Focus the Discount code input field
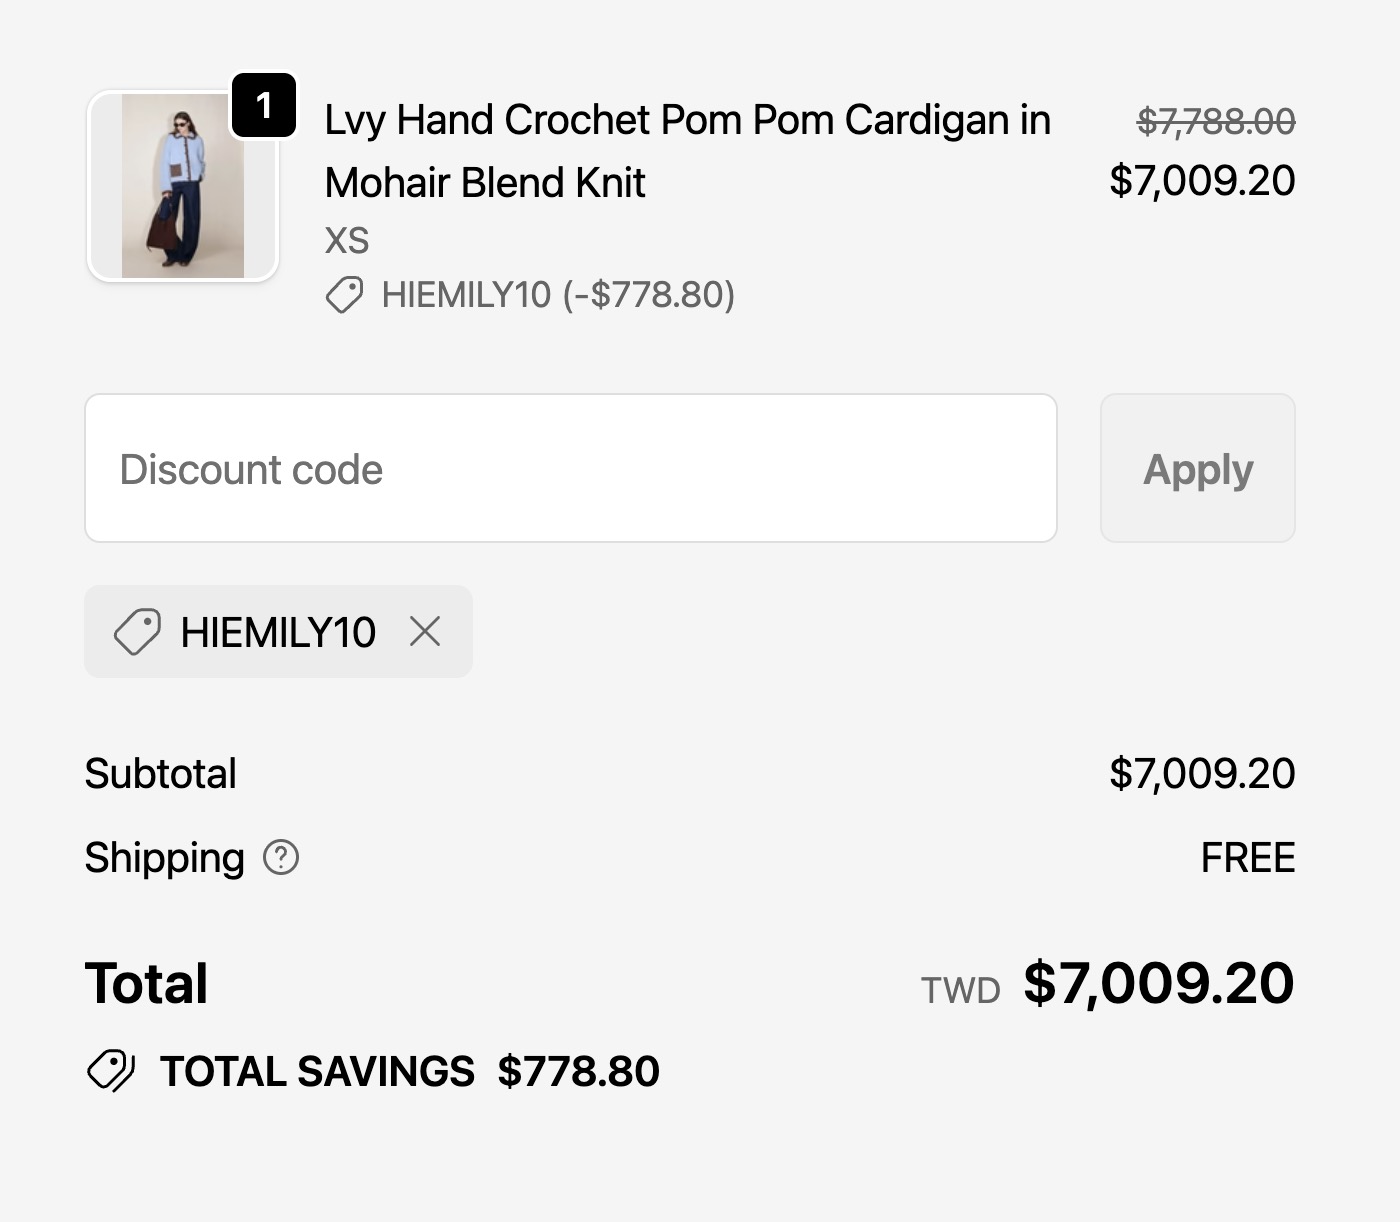This screenshot has height=1222, width=1400. [x=570, y=468]
